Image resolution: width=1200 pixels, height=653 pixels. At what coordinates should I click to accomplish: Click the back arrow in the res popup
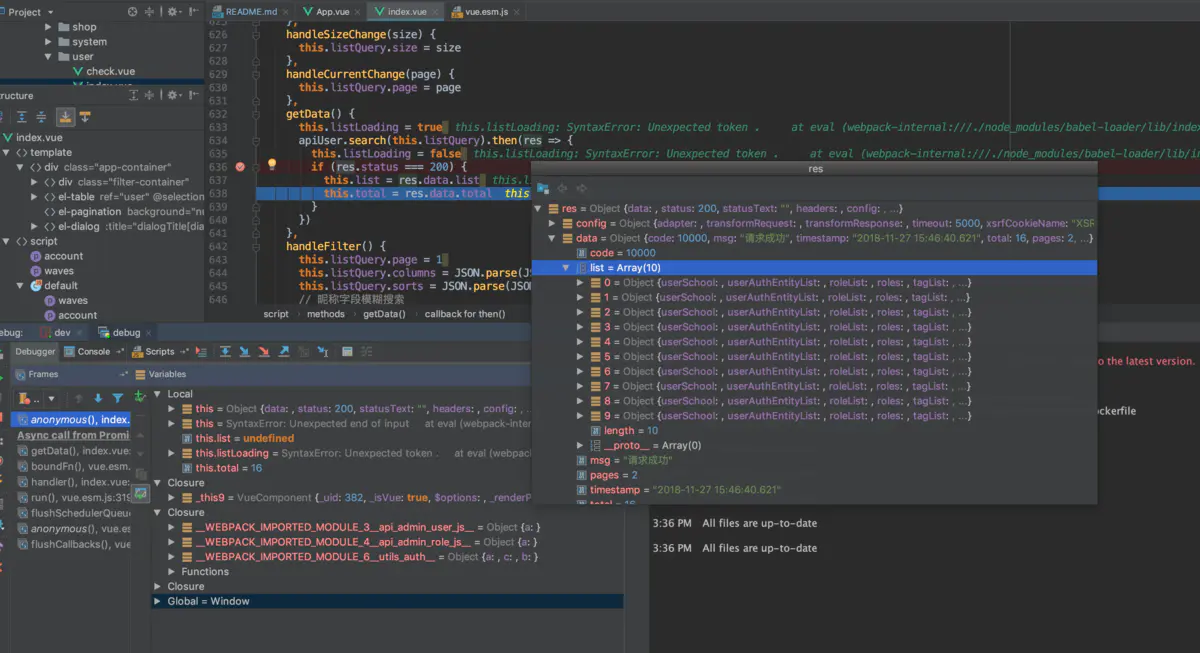[x=561, y=188]
